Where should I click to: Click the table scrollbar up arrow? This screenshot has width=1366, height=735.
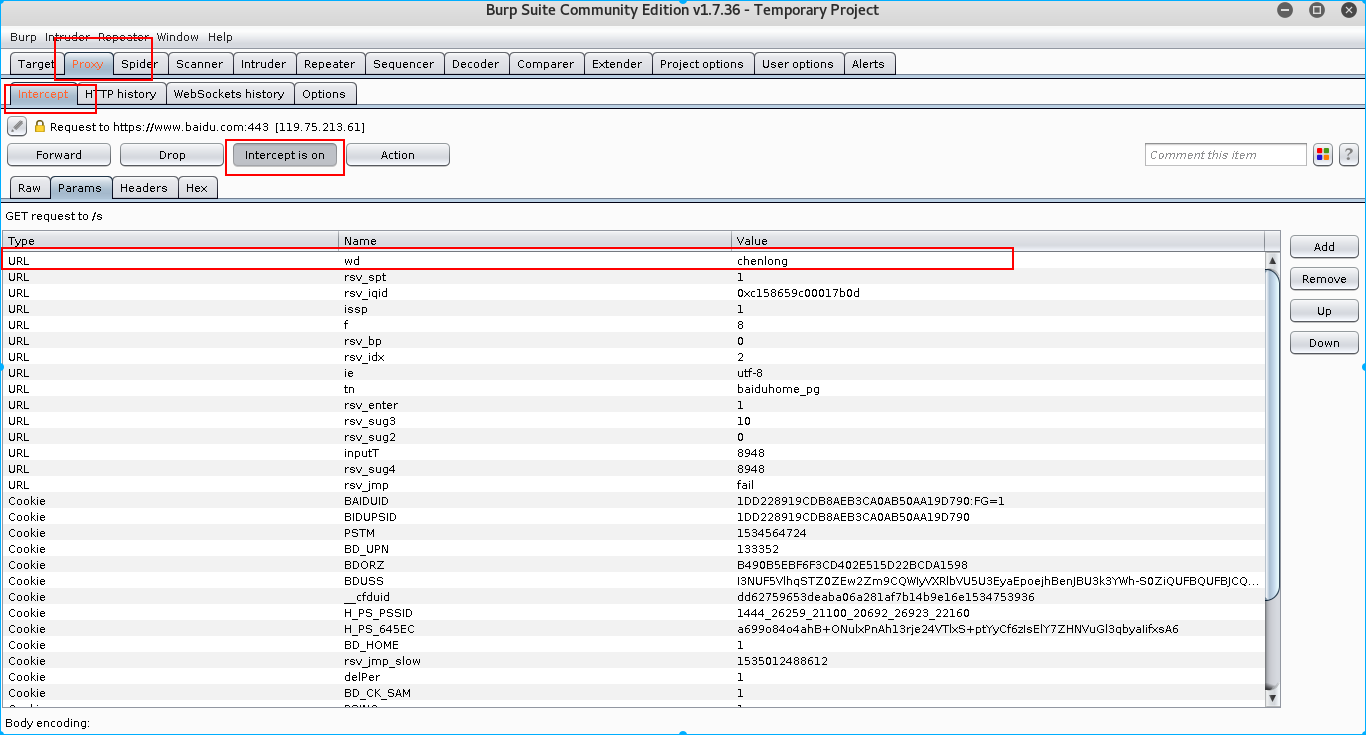pos(1272,260)
